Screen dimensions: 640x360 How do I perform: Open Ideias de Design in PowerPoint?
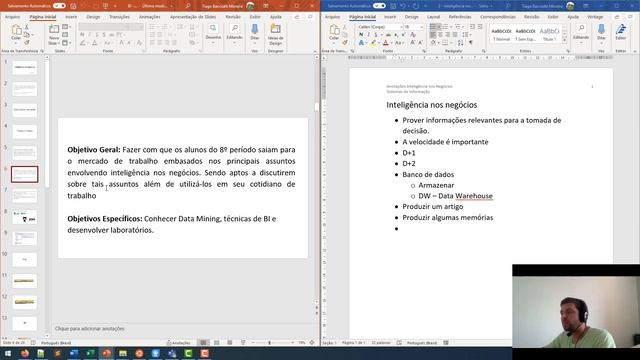(276, 34)
